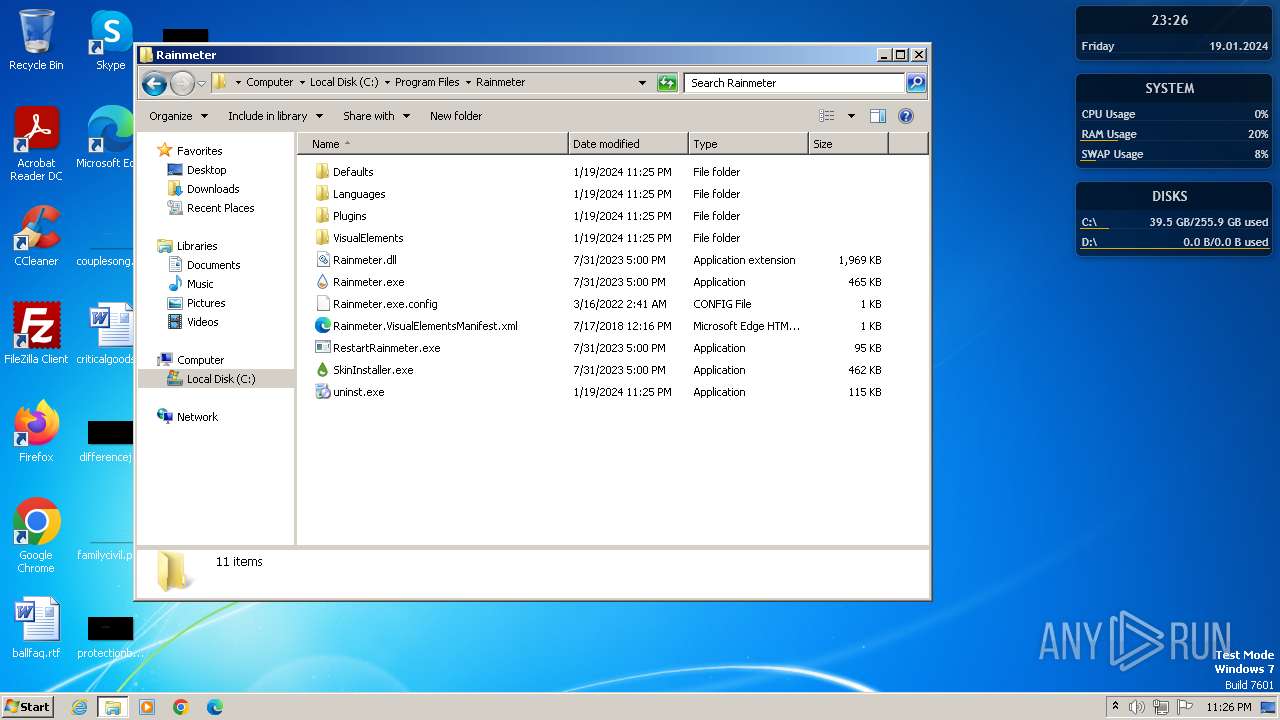
Task: Sort by Name column header
Action: (x=432, y=144)
